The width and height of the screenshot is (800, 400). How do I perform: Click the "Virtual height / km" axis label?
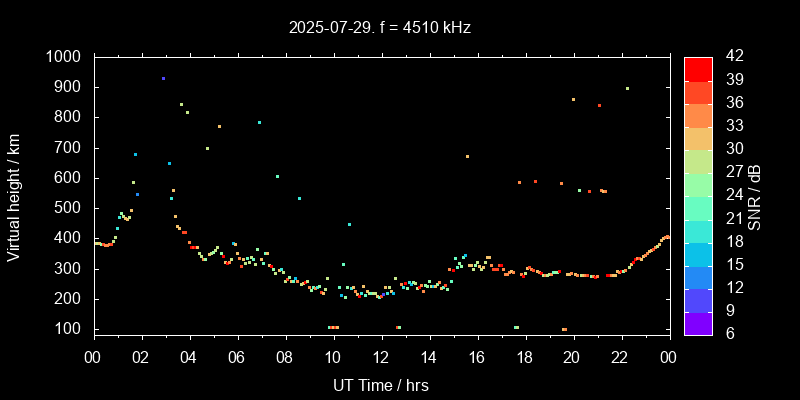pos(14,196)
